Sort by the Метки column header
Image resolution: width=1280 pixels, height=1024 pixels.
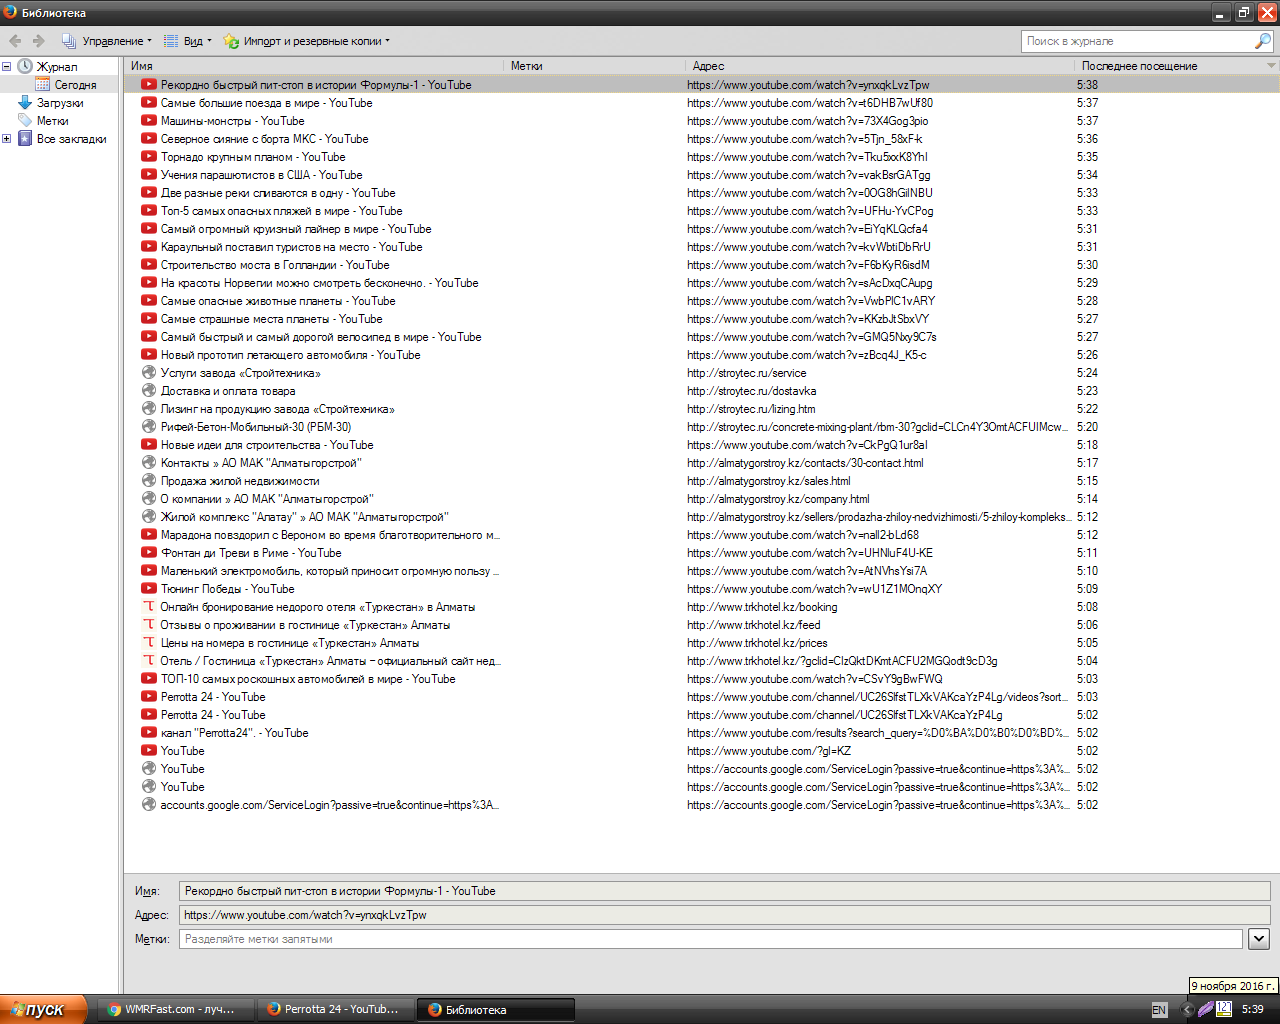[x=595, y=66]
